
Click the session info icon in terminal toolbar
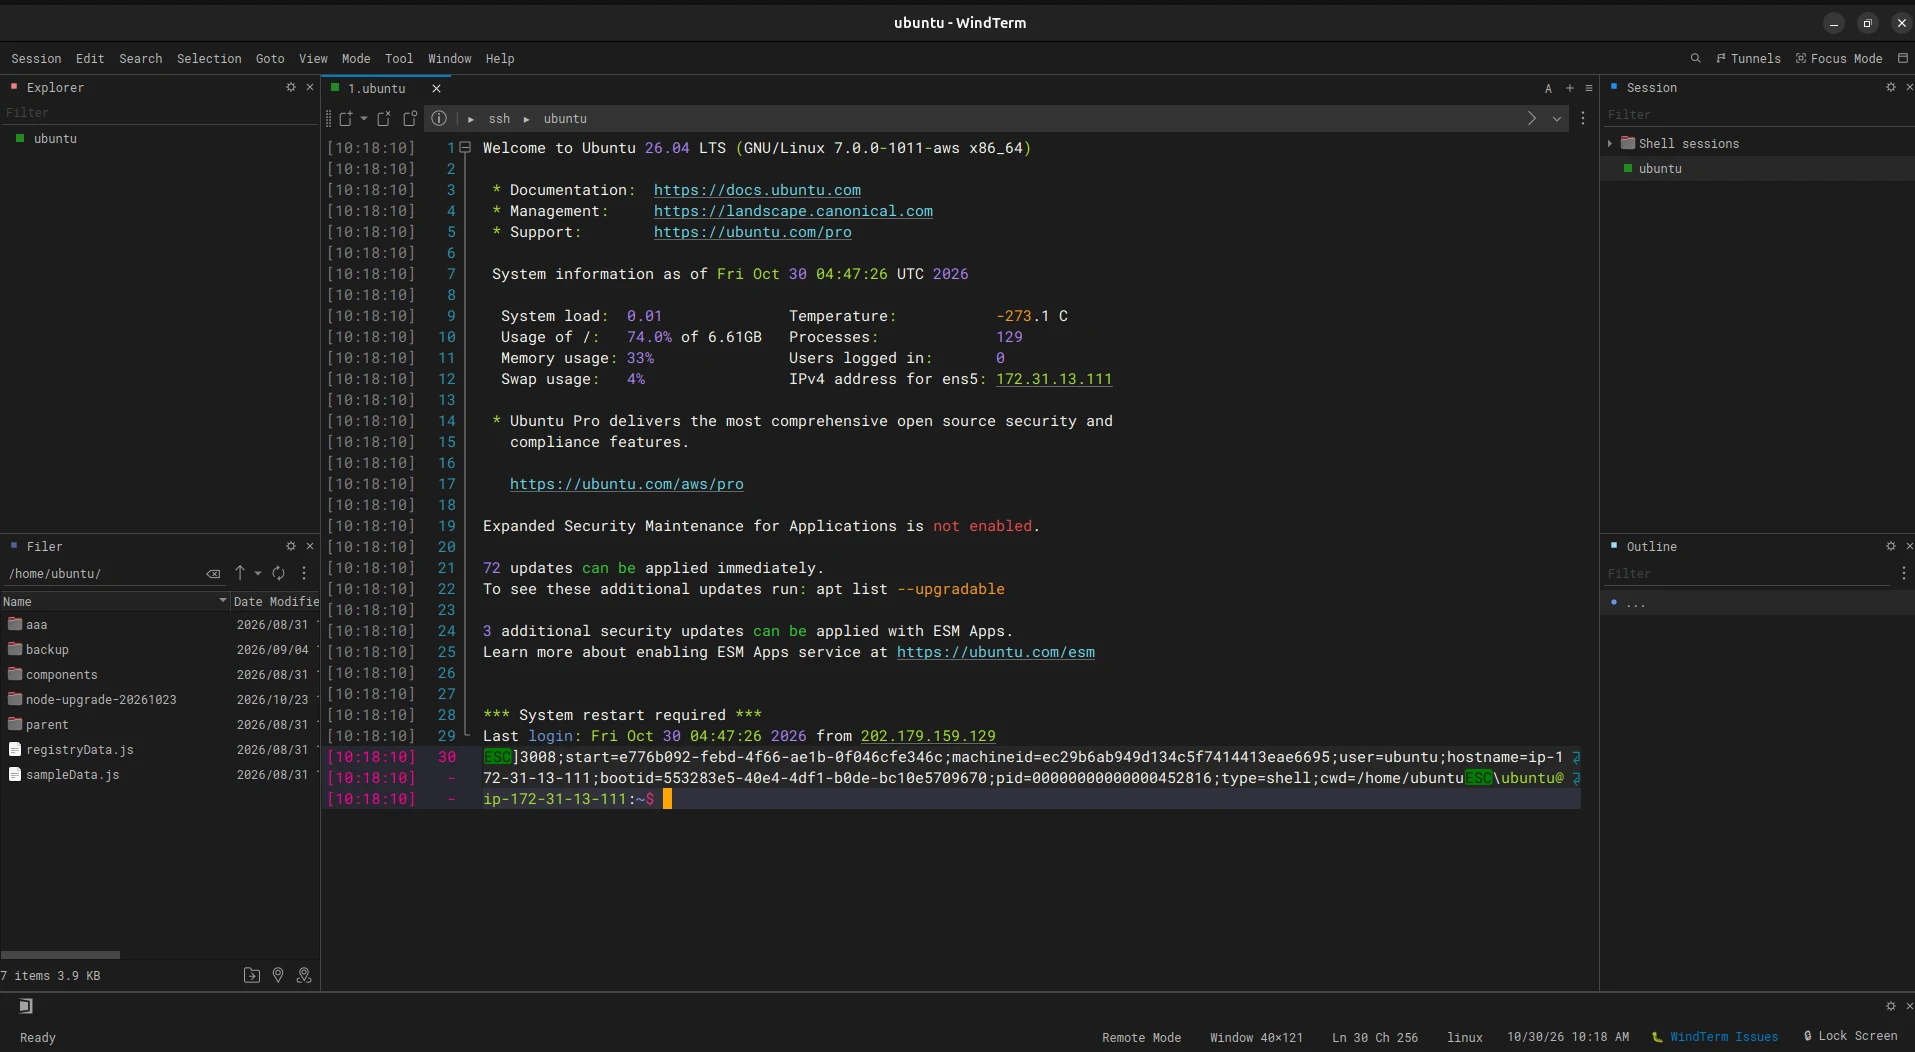439,119
